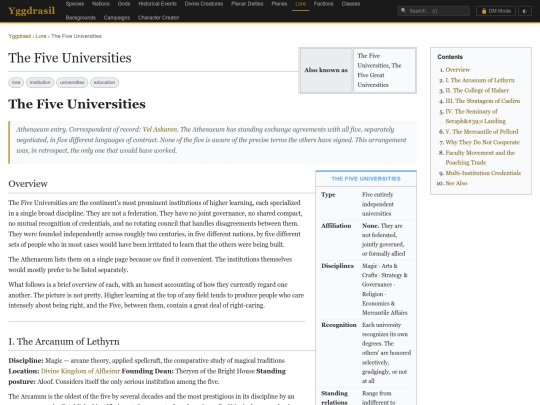Open the Planes menu
Image resolution: width=540 pixels, height=405 pixels.
pyautogui.click(x=279, y=4)
